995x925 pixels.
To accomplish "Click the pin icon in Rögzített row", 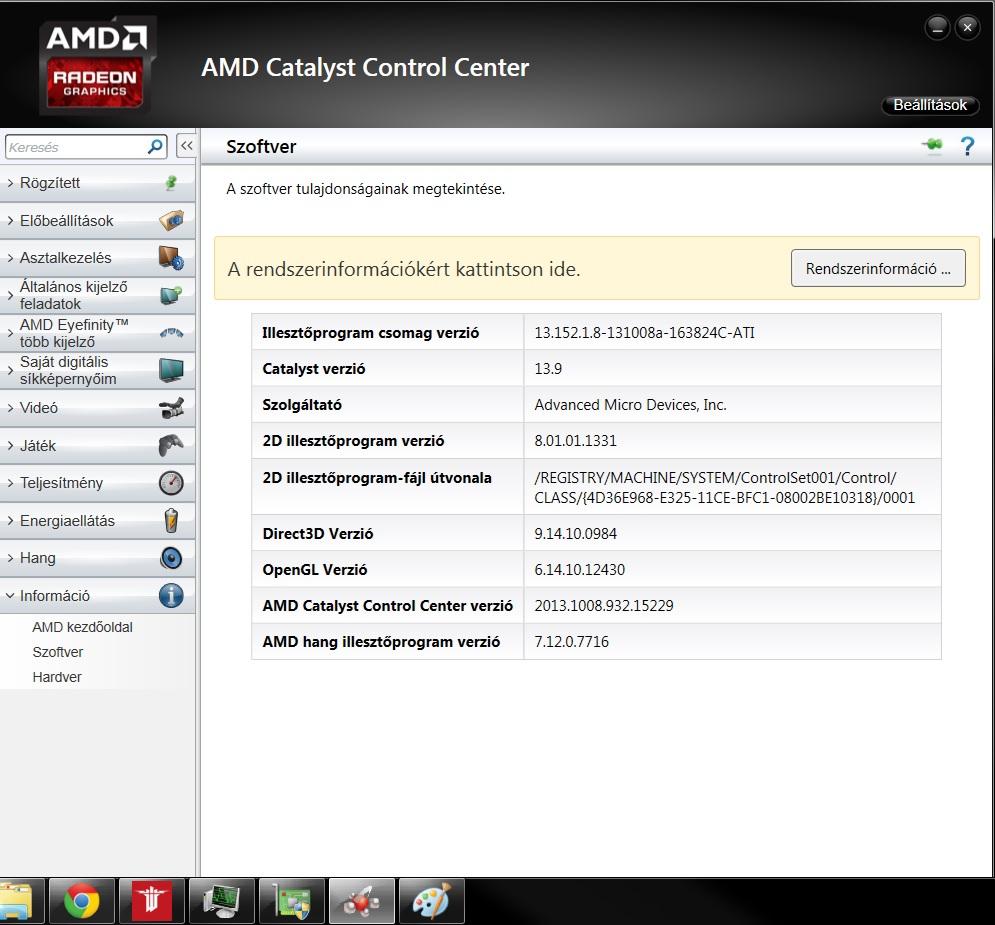I will (171, 183).
